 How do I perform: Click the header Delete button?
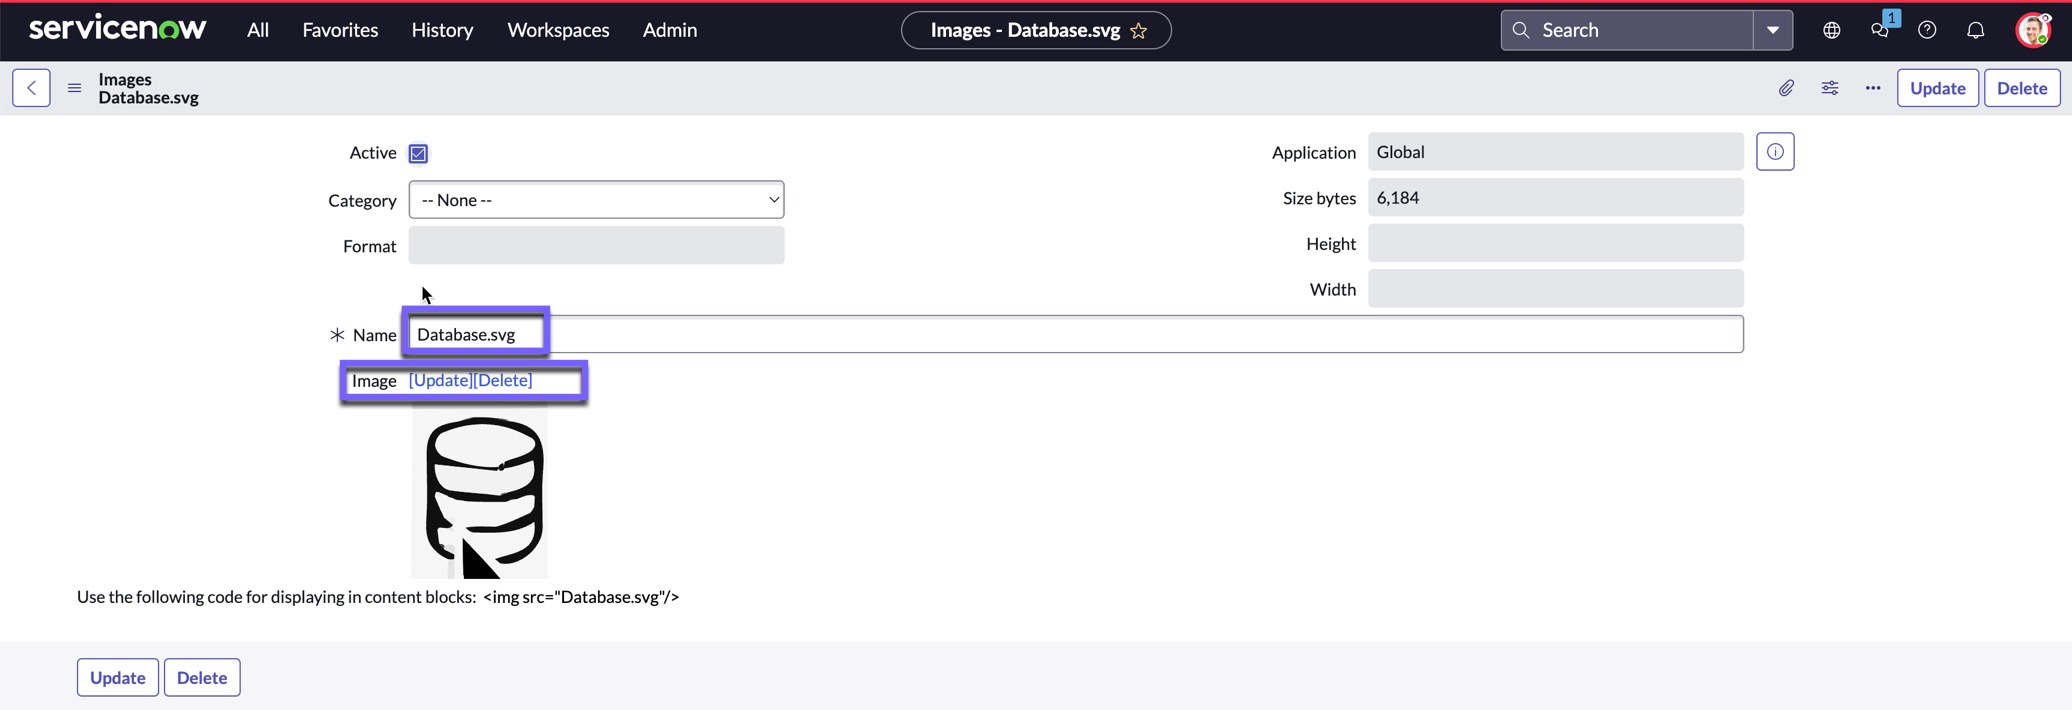pos(2021,88)
